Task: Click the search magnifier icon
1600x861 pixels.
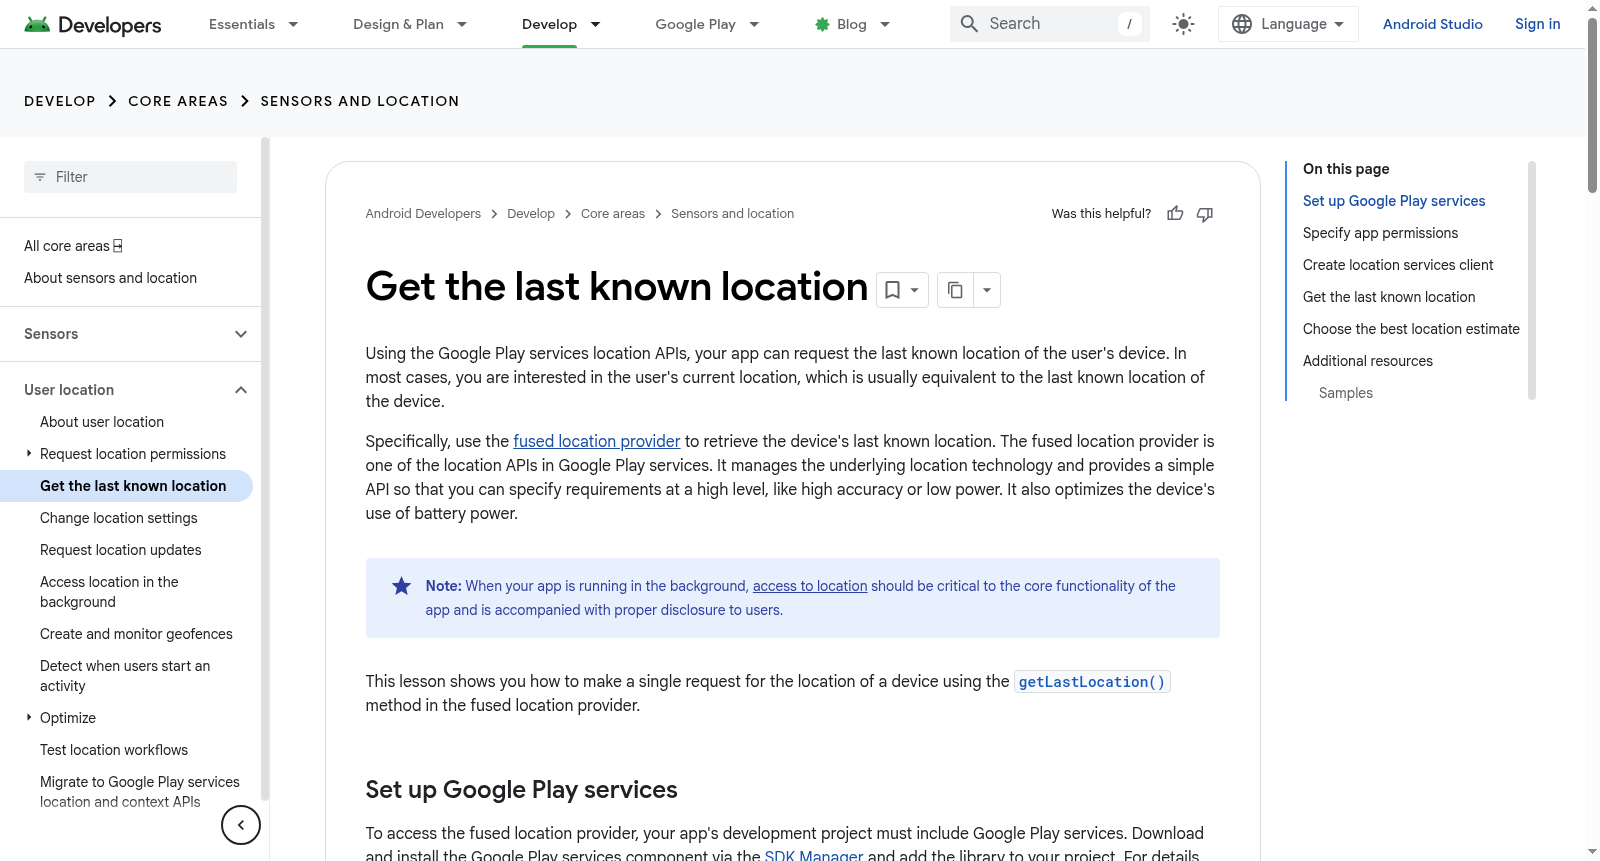Action: (969, 24)
